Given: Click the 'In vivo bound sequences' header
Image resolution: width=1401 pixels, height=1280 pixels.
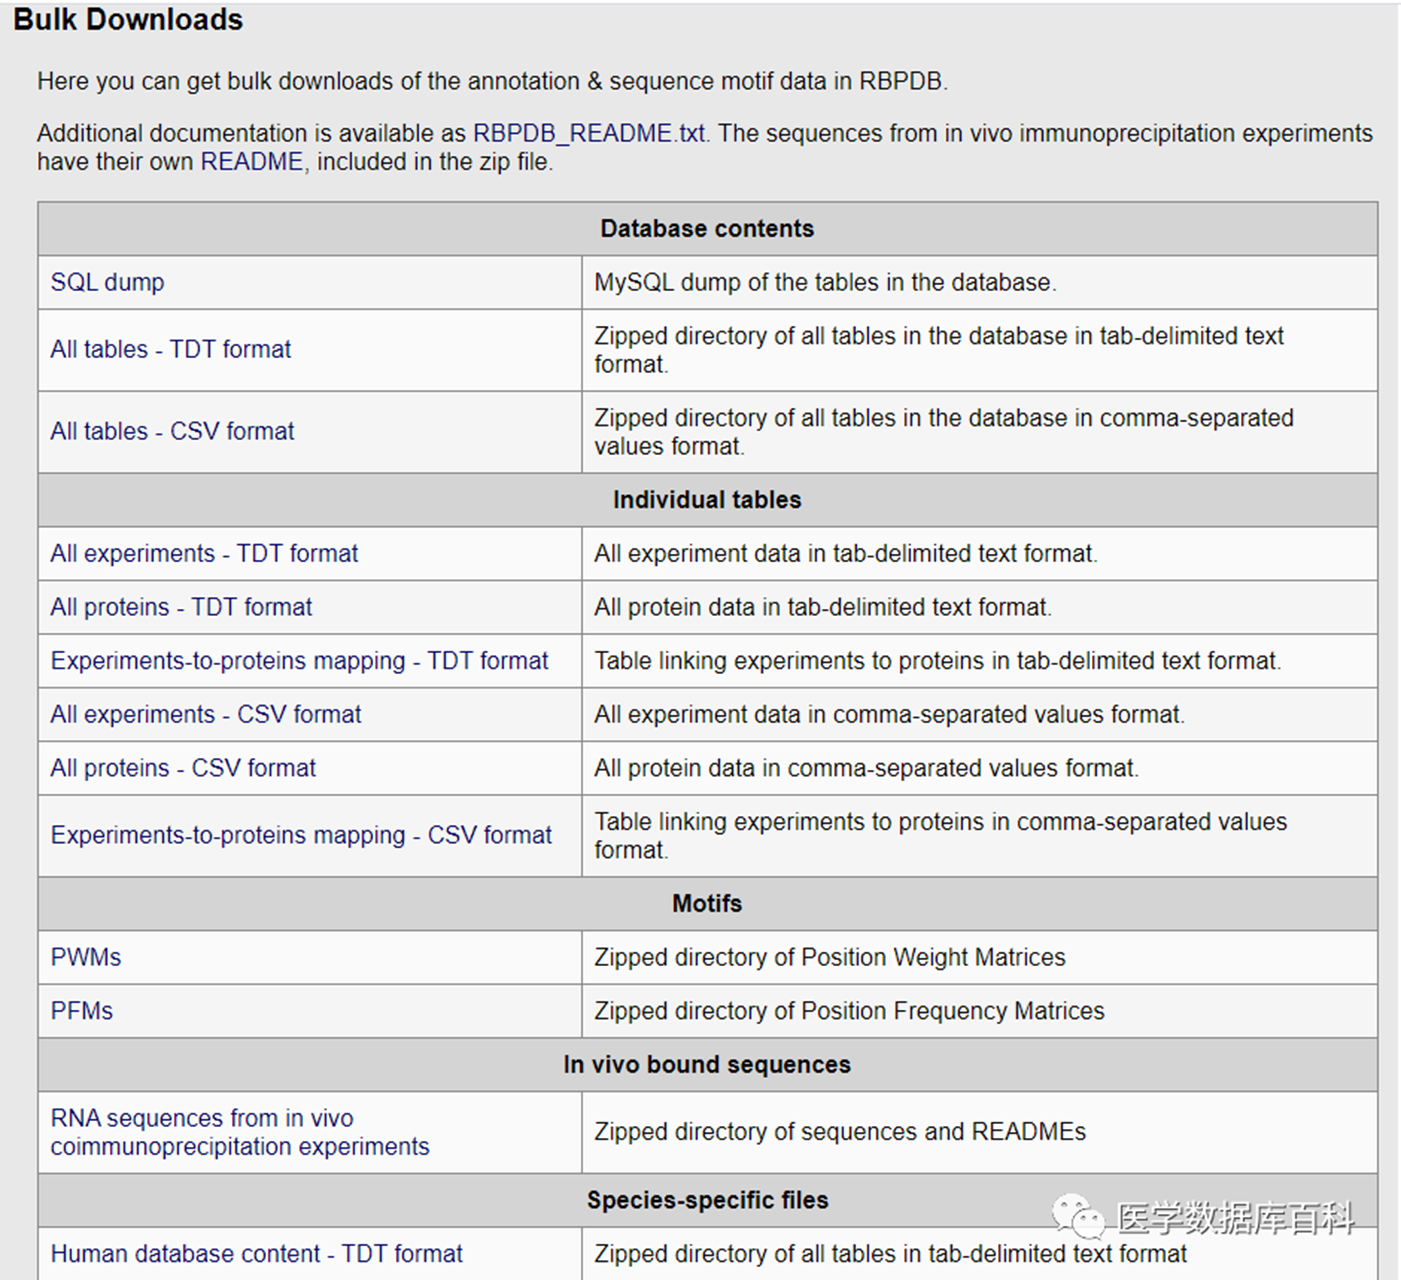Looking at the screenshot, I should [707, 1065].
